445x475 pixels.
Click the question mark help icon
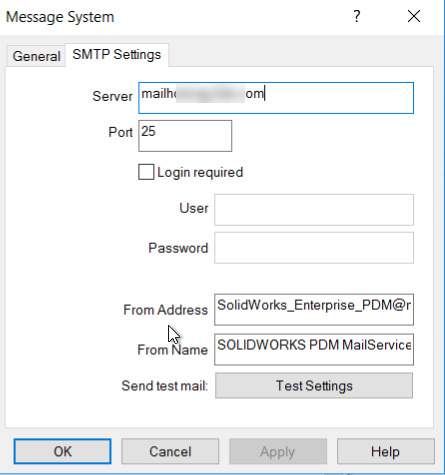pyautogui.click(x=357, y=16)
